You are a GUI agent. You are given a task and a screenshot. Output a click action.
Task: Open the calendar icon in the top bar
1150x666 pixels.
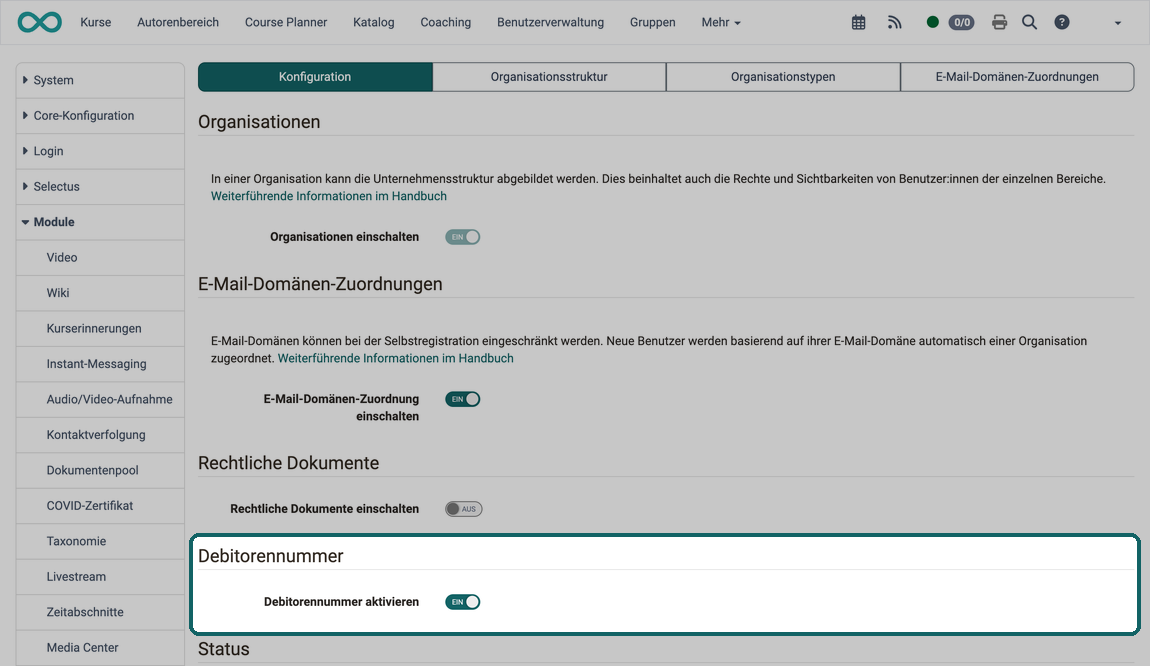coord(858,23)
